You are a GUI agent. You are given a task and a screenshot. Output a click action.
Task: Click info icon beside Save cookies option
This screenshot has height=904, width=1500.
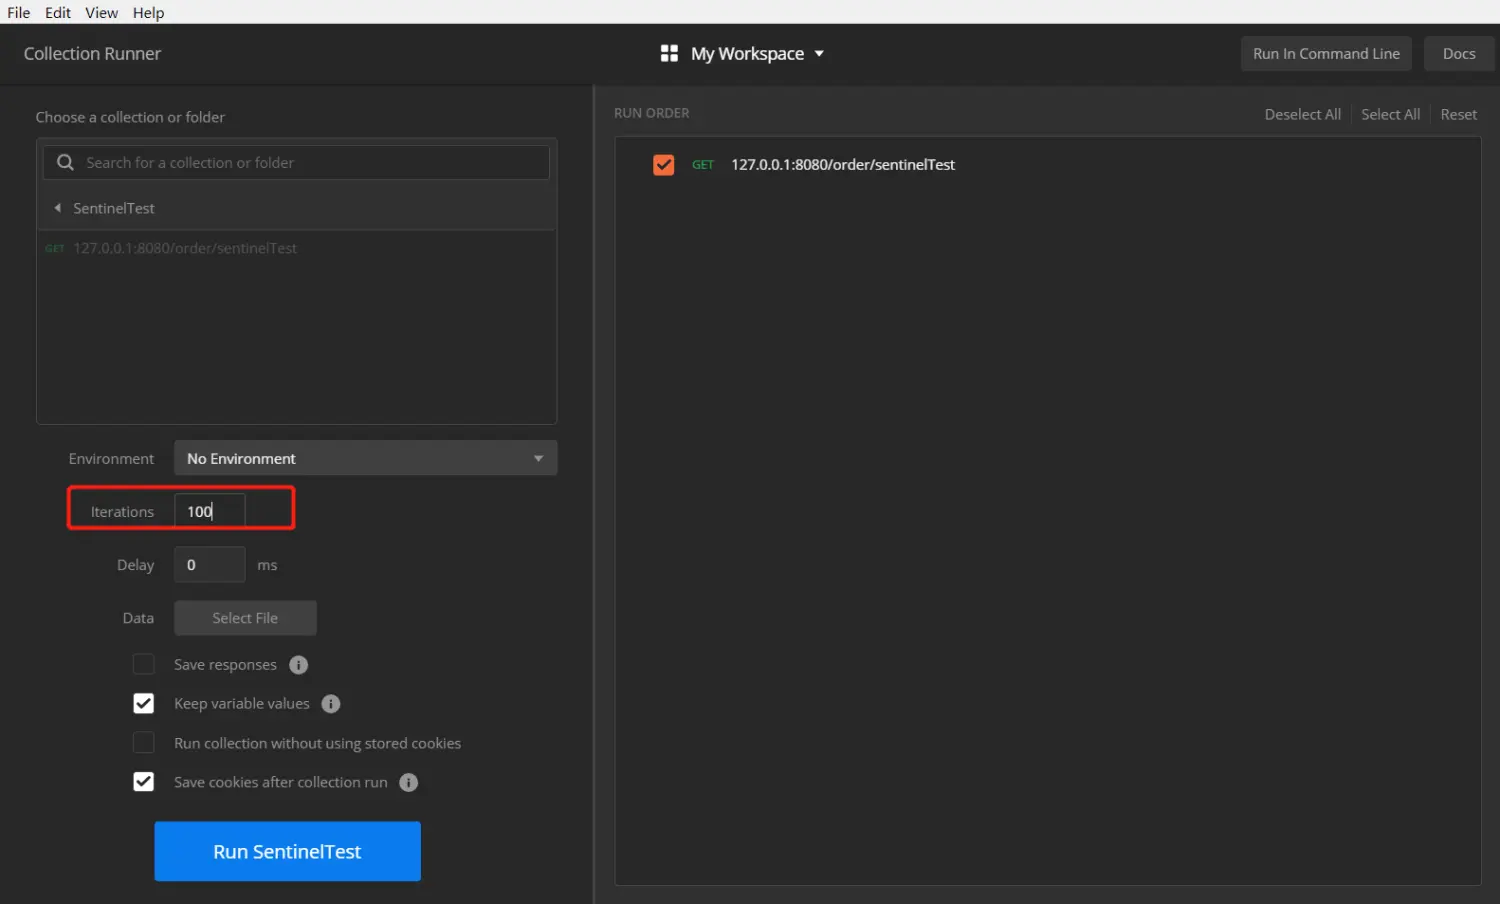tap(408, 783)
